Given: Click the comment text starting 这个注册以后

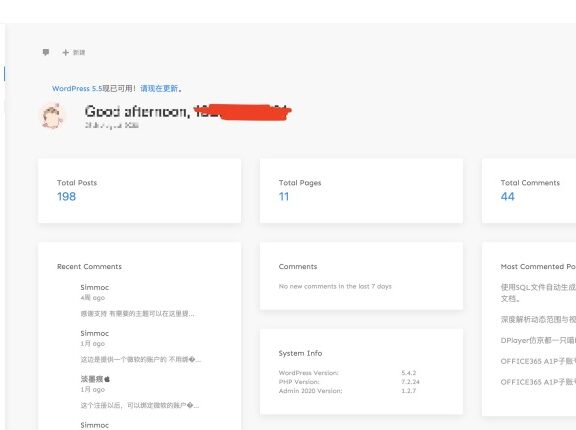Looking at the screenshot, I should point(140,405).
